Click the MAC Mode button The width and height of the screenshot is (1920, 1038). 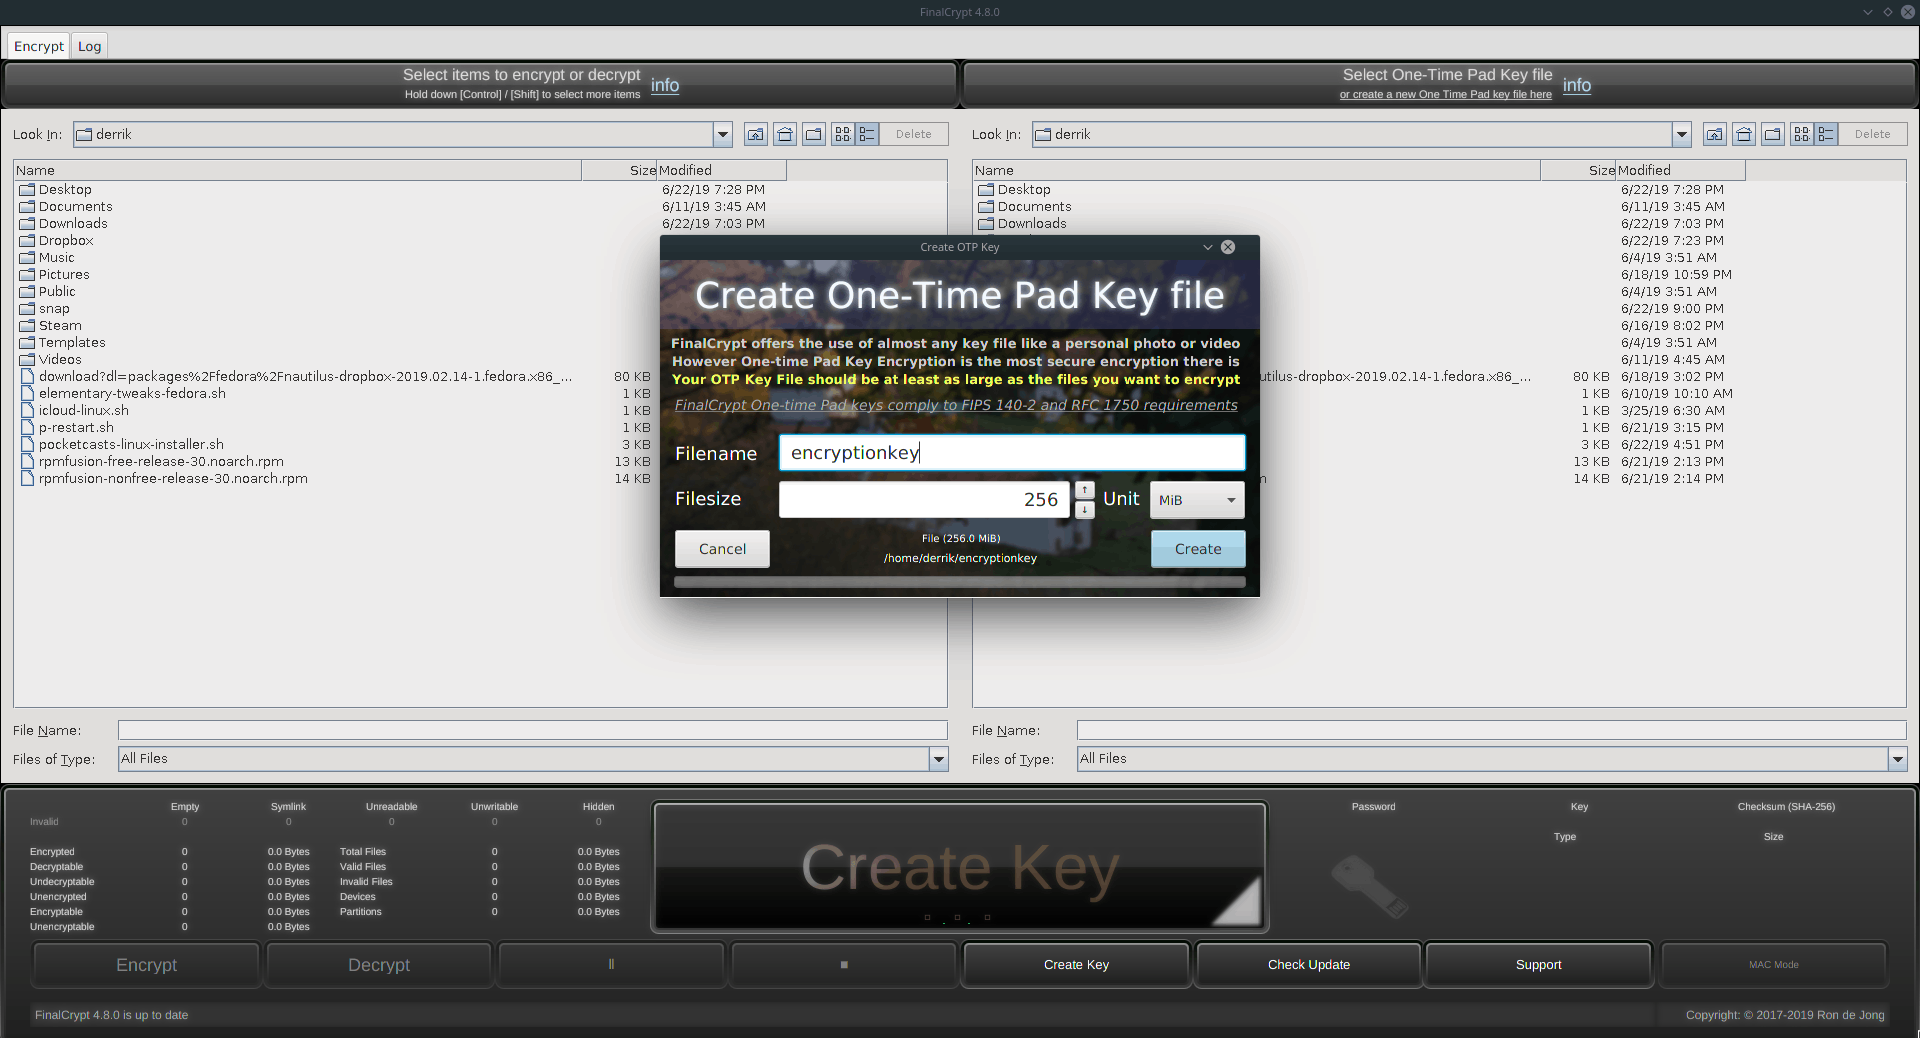click(1774, 965)
